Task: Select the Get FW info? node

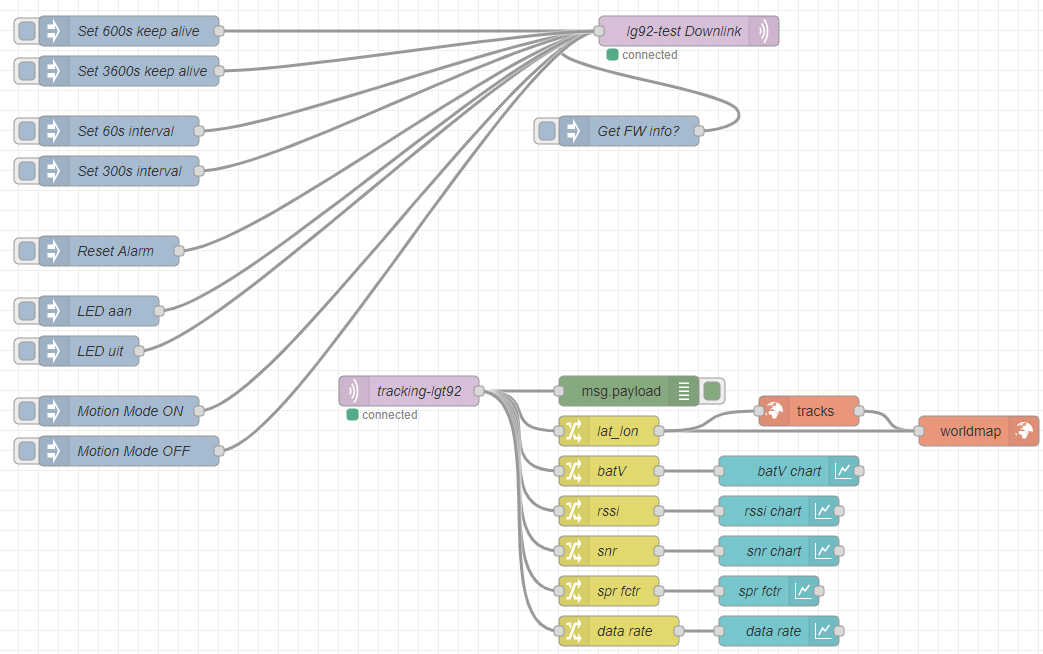Action: pyautogui.click(x=629, y=131)
